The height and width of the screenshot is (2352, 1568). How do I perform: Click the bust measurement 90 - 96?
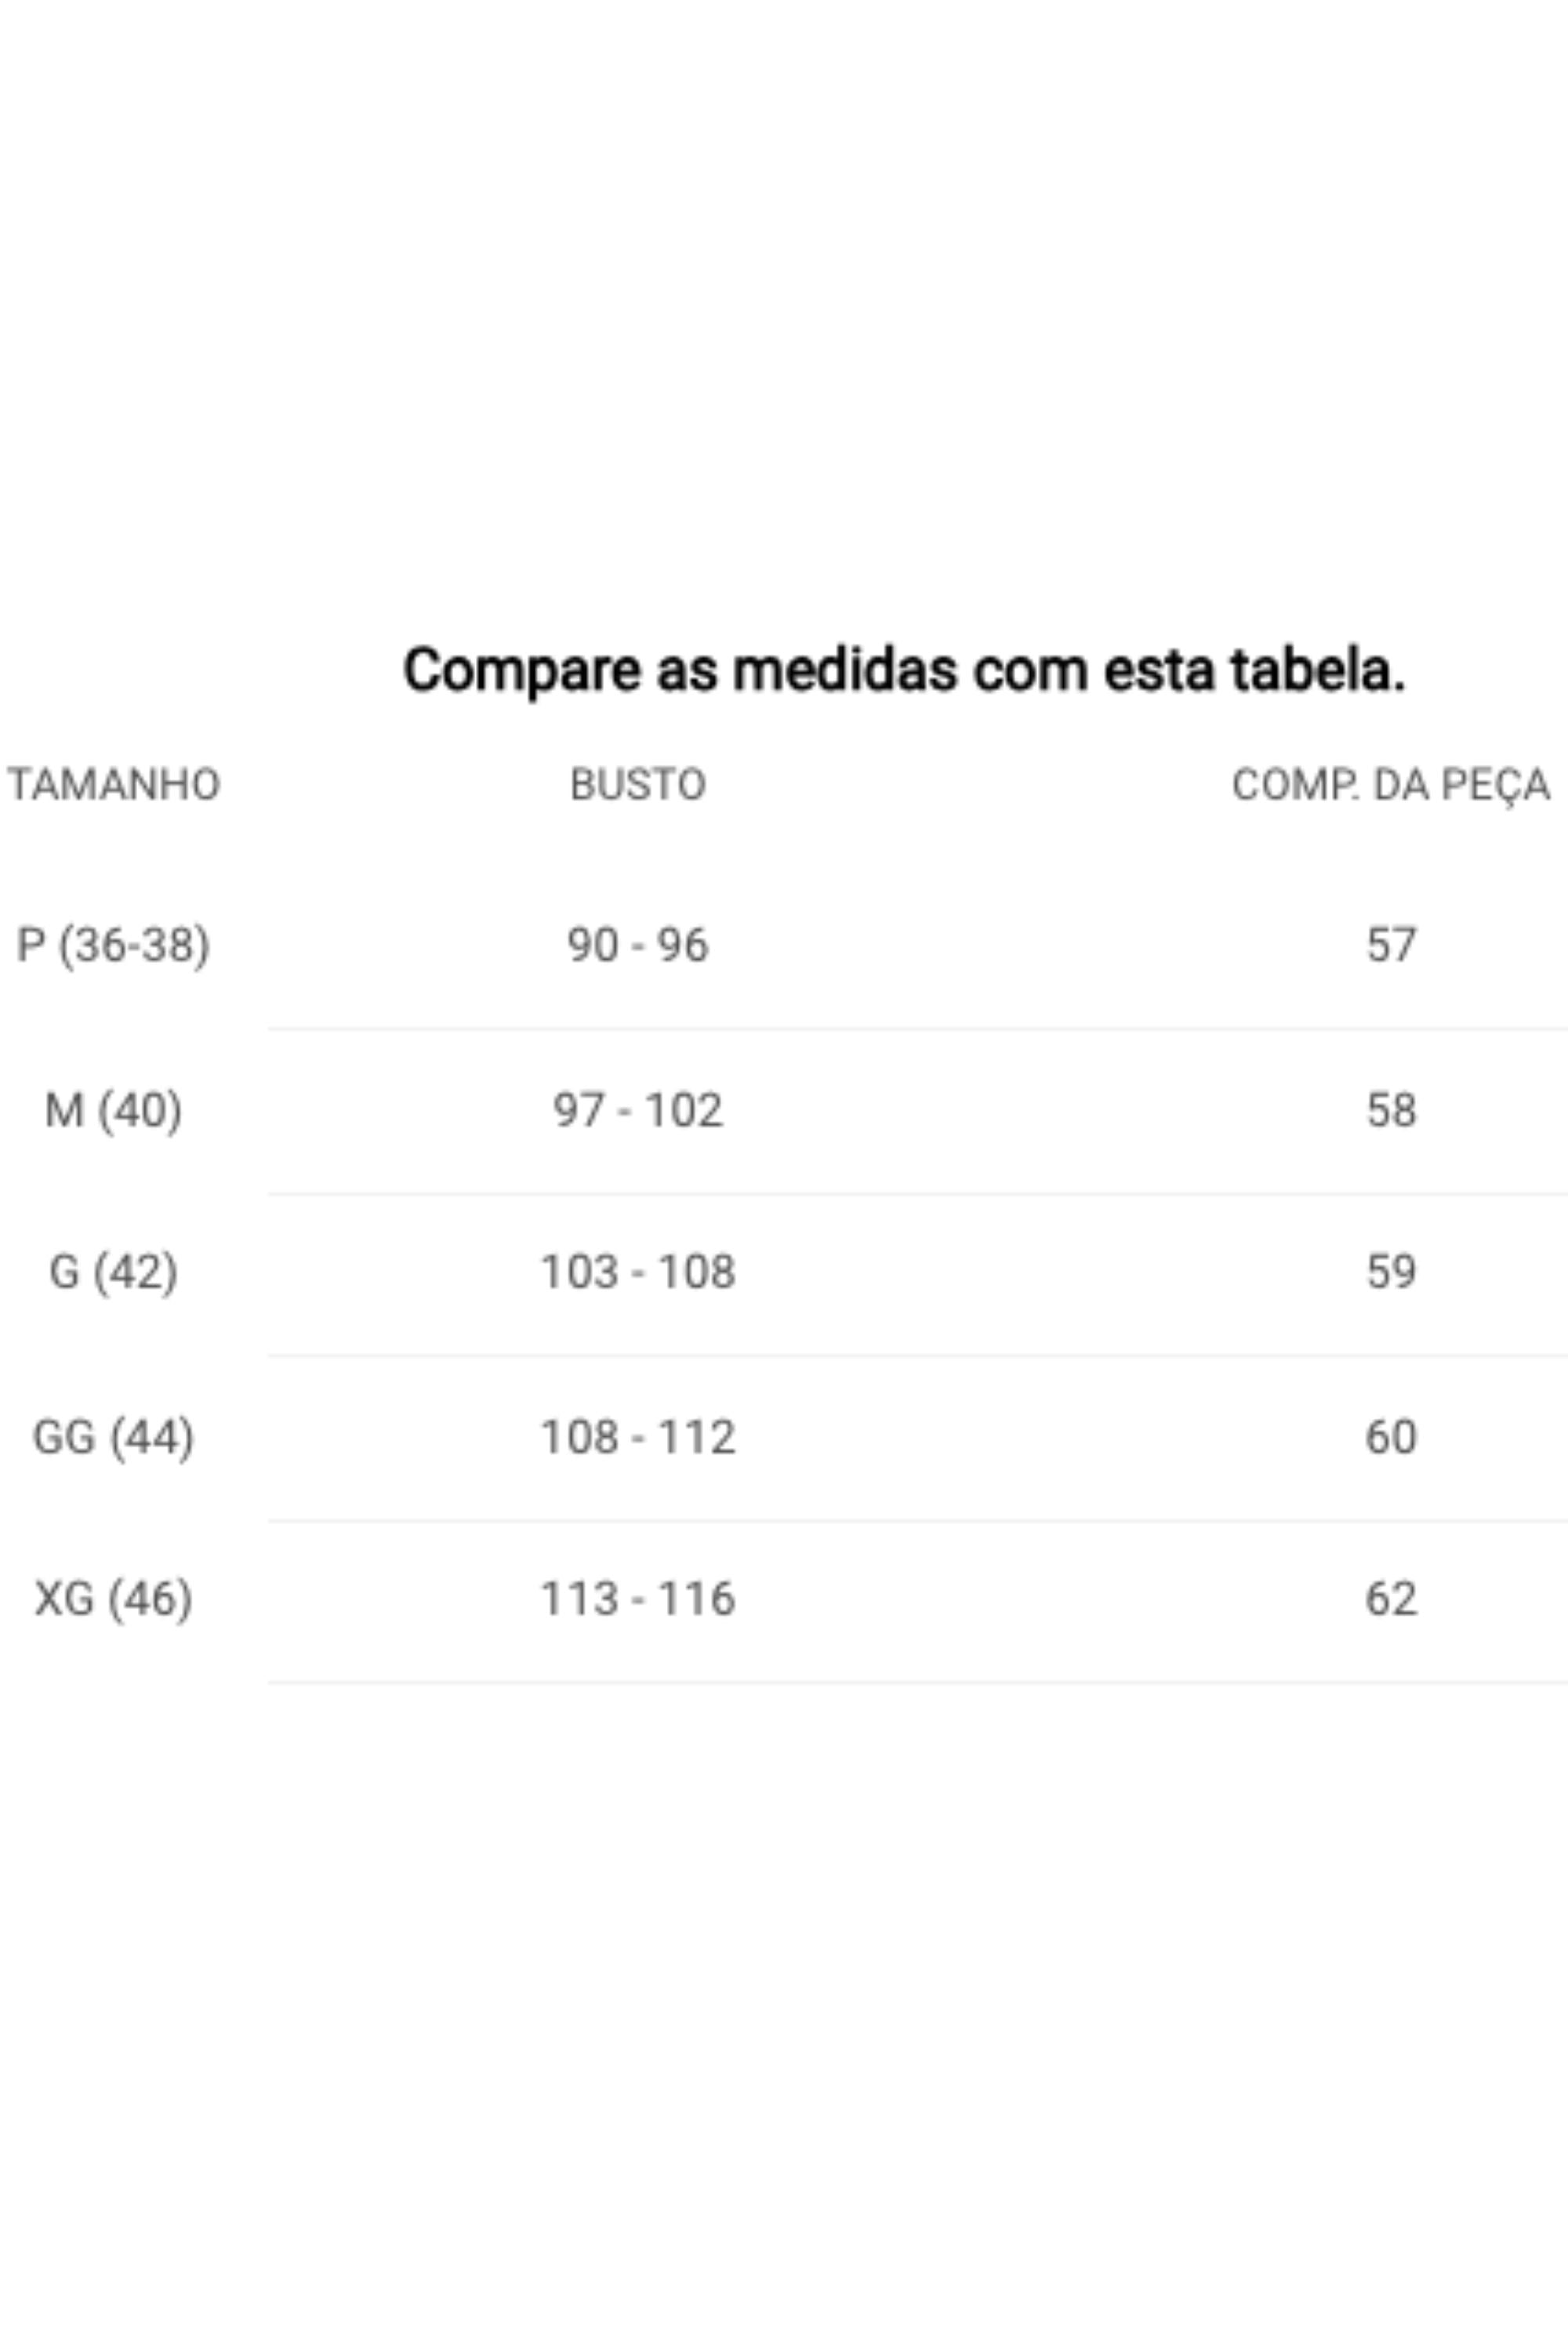click(x=638, y=945)
